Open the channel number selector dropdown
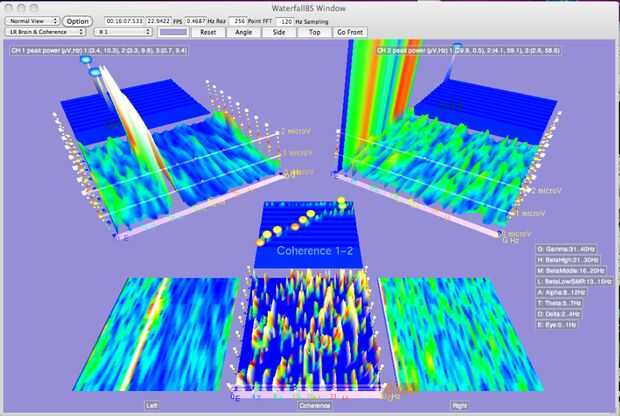Image resolution: width=620 pixels, height=416 pixels. tap(123, 32)
